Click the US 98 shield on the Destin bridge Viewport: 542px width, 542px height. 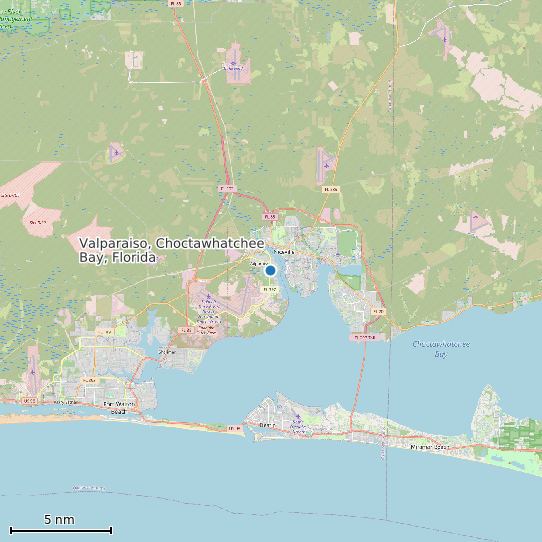234,429
